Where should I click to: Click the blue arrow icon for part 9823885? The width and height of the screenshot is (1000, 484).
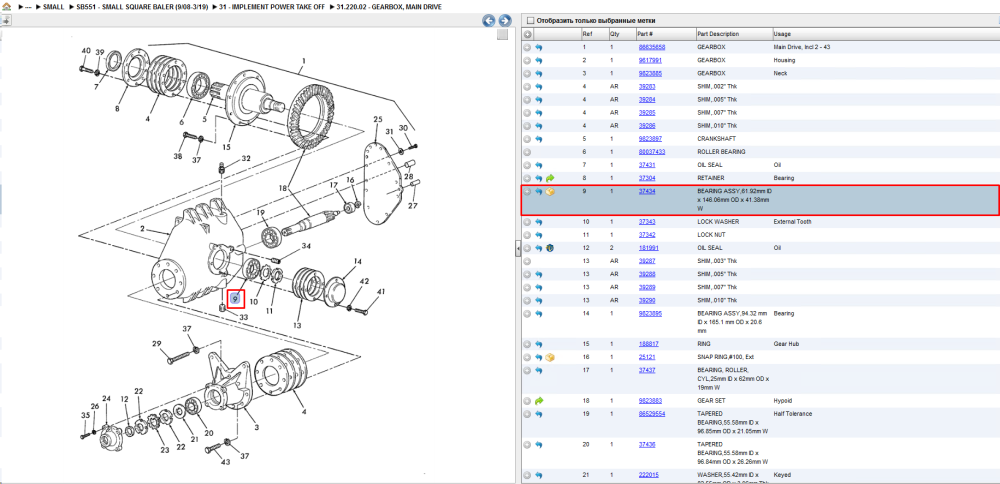(539, 73)
